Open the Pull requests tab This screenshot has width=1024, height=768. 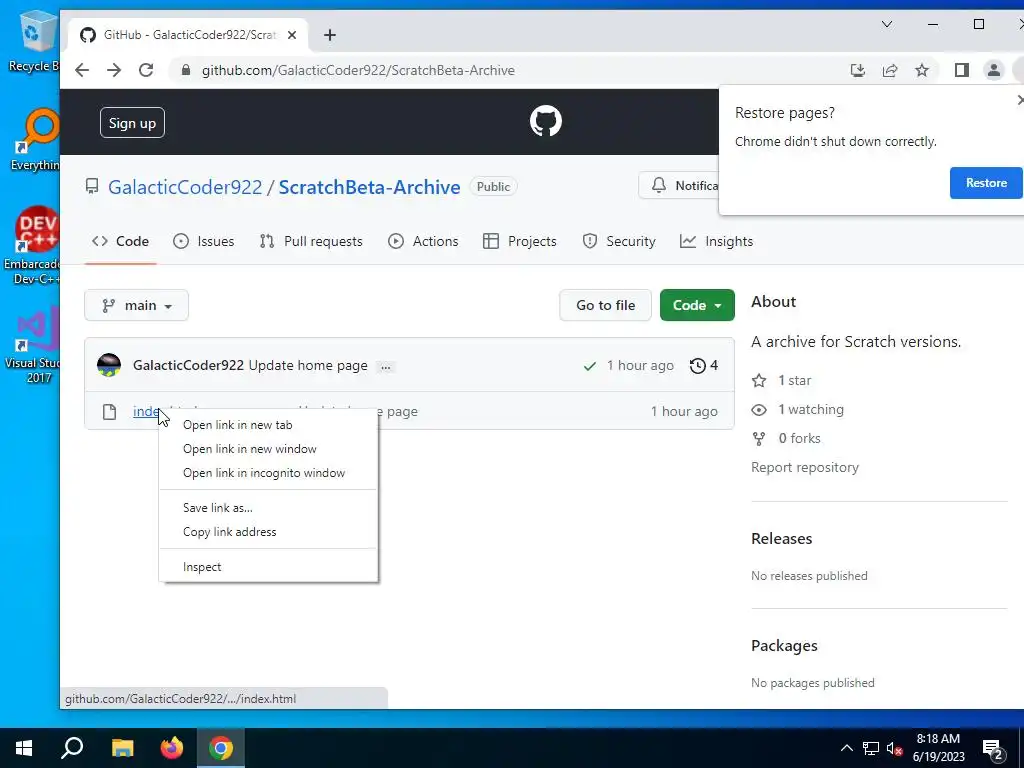pyautogui.click(x=310, y=242)
